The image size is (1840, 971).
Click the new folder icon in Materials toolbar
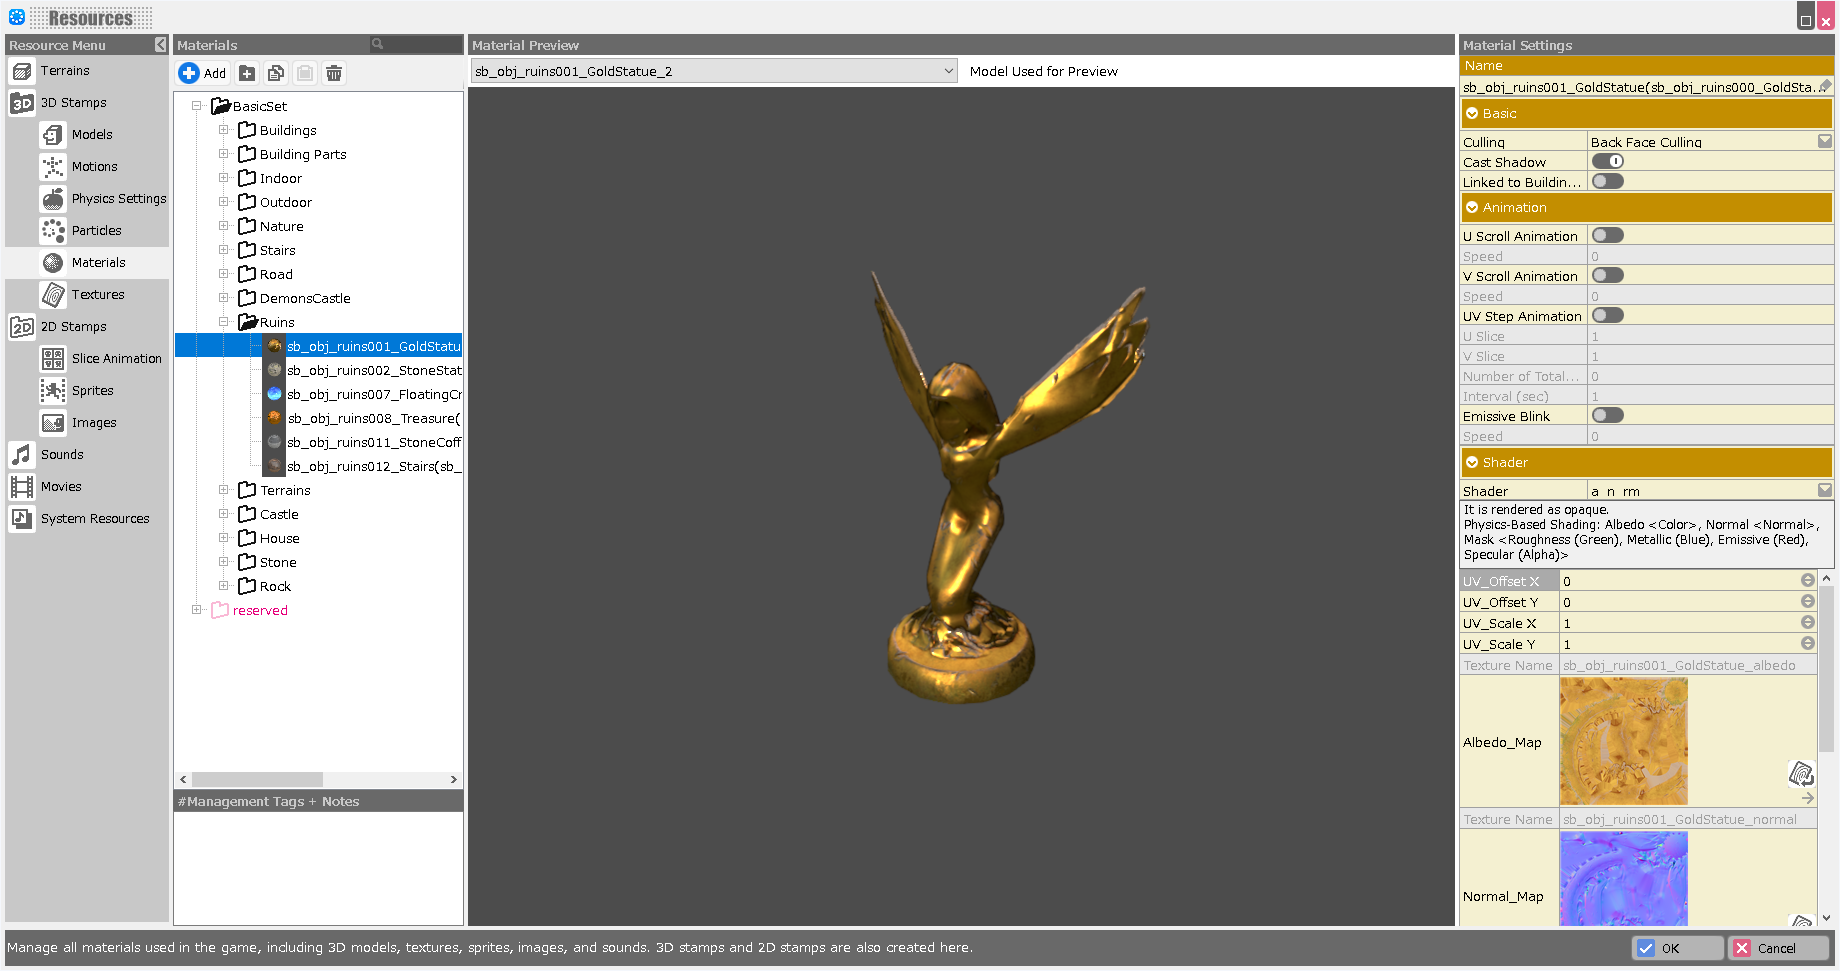(247, 73)
